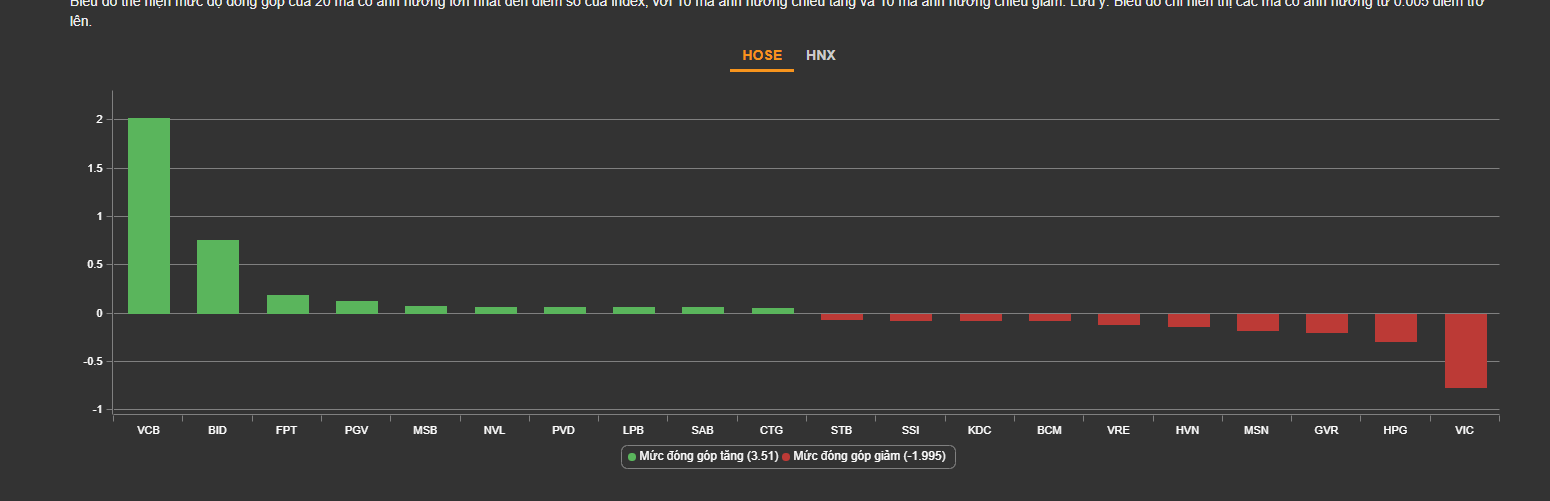Click the VRE red bar
Viewport: 1550px width, 501px height.
tap(1119, 319)
